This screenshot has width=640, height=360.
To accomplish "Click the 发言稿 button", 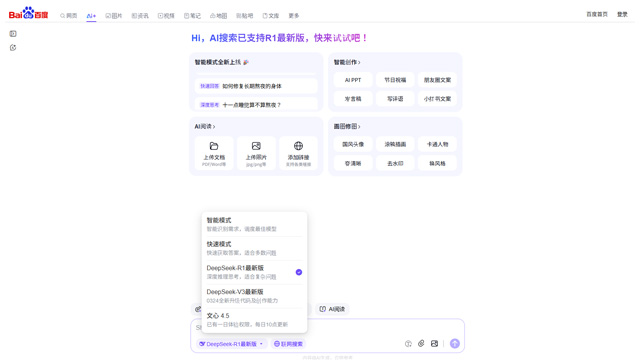I will 353,99.
